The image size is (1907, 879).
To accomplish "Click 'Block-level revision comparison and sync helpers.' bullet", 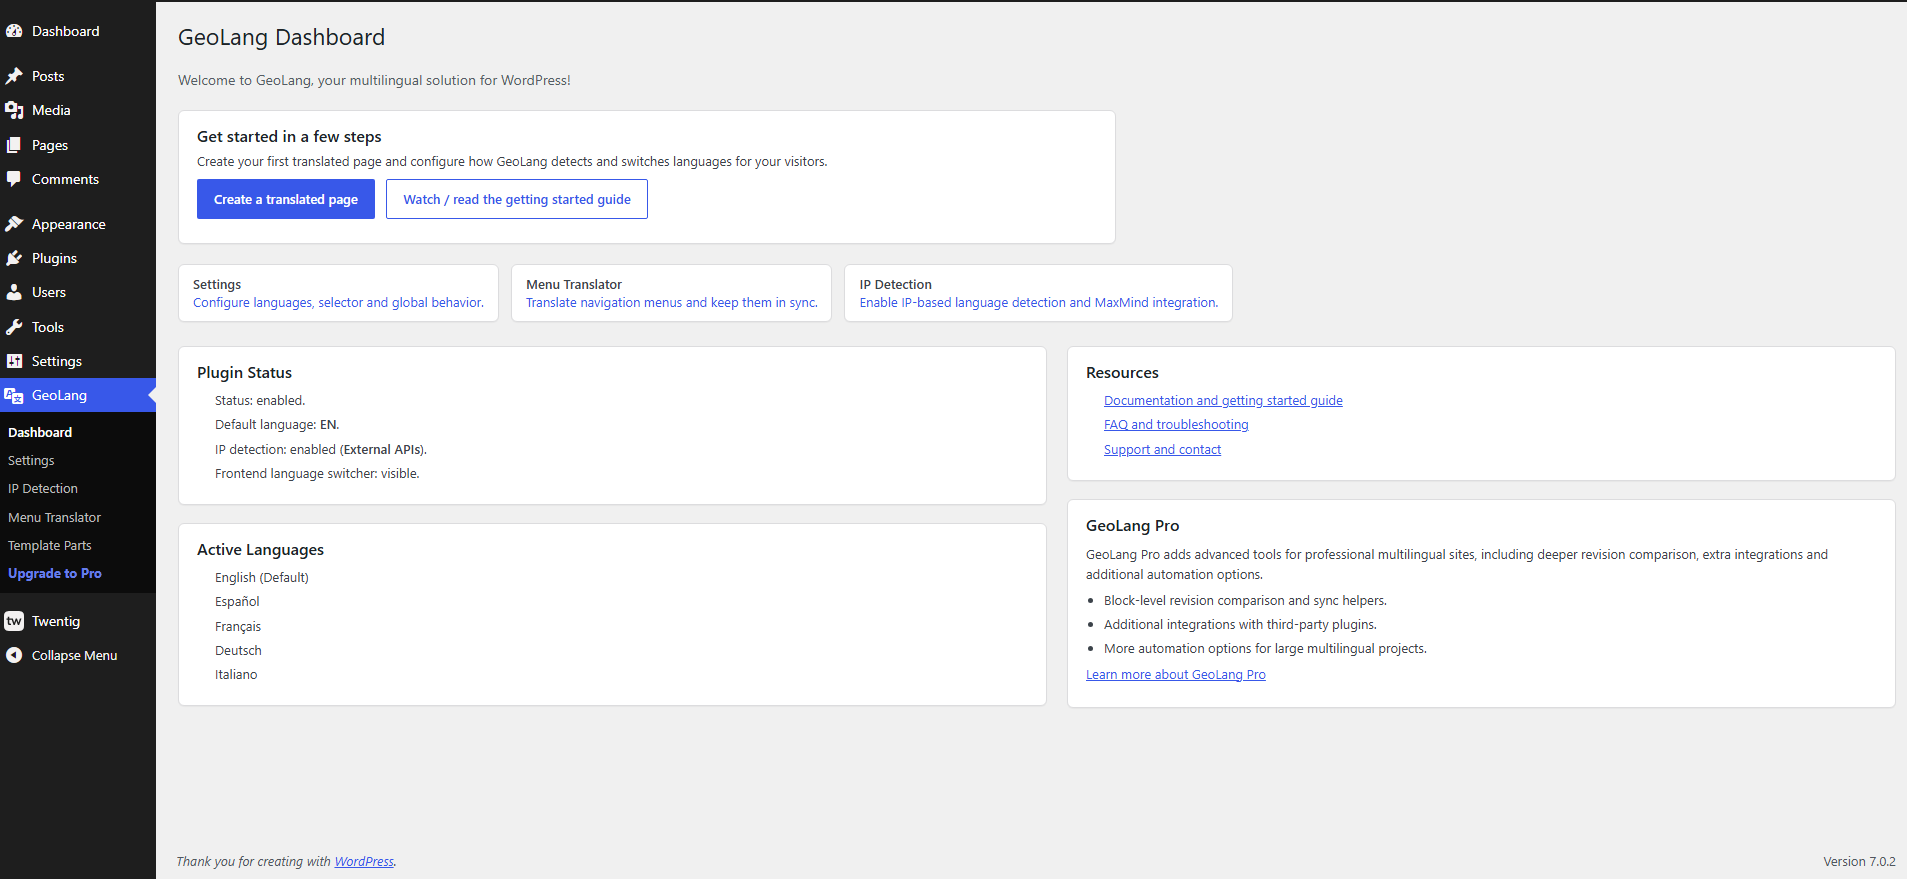I will tap(1245, 601).
